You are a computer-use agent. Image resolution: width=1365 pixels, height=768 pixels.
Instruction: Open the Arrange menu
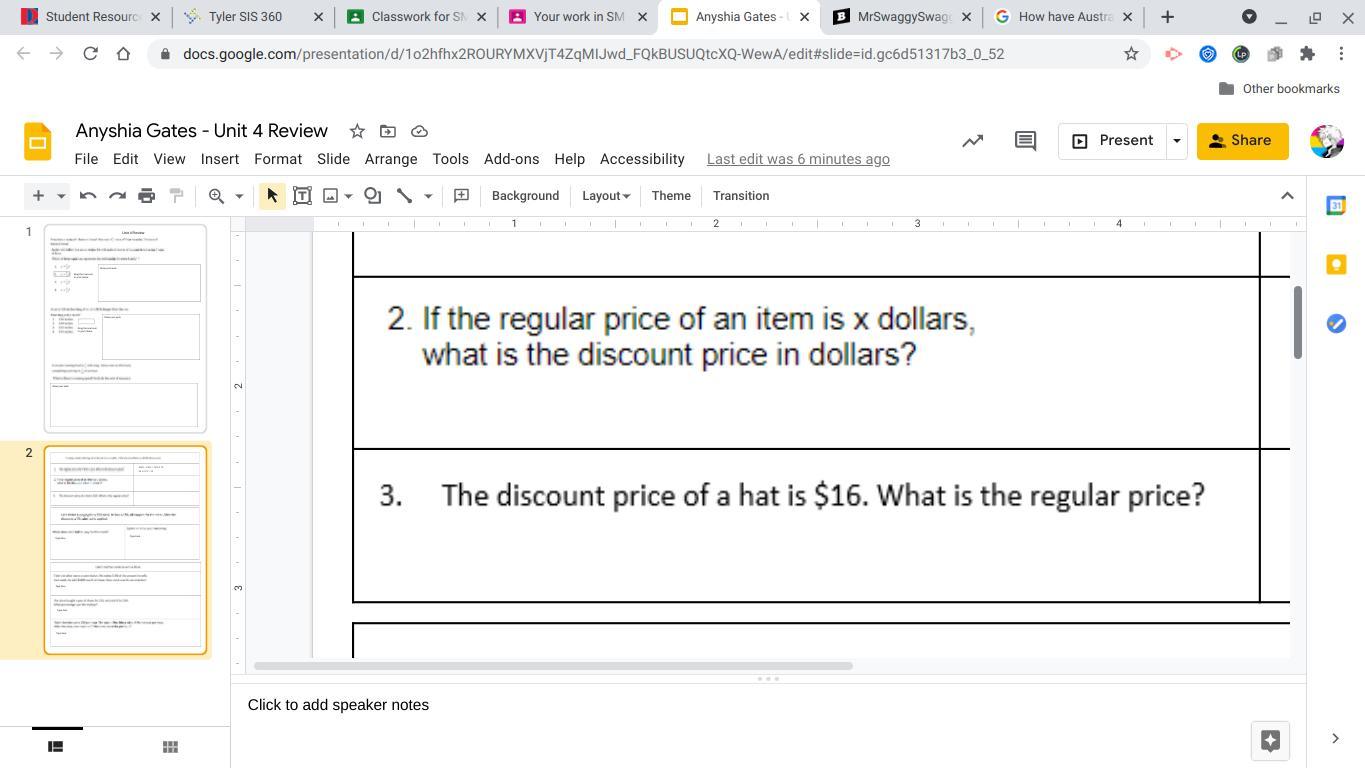click(x=391, y=159)
